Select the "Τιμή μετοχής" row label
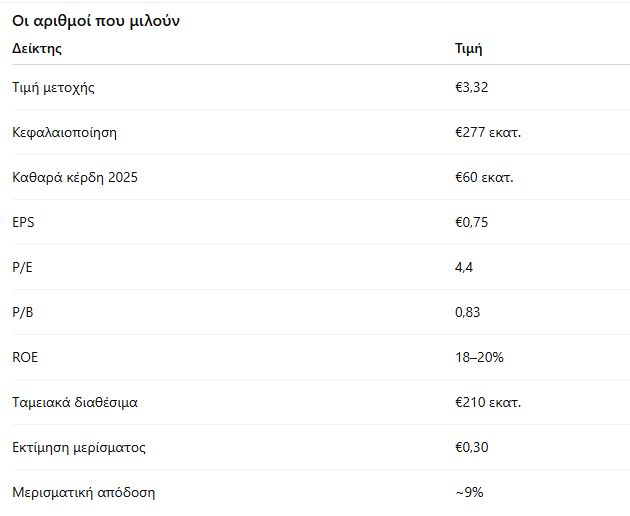The width and height of the screenshot is (630, 516). pyautogui.click(x=53, y=87)
